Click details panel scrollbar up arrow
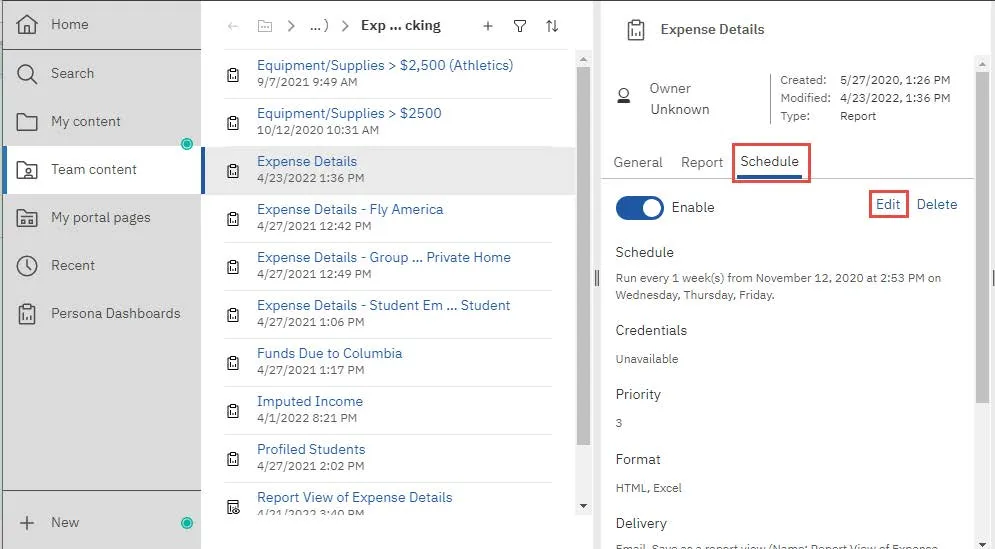Screen dimensions: 995x549 coord(982,64)
